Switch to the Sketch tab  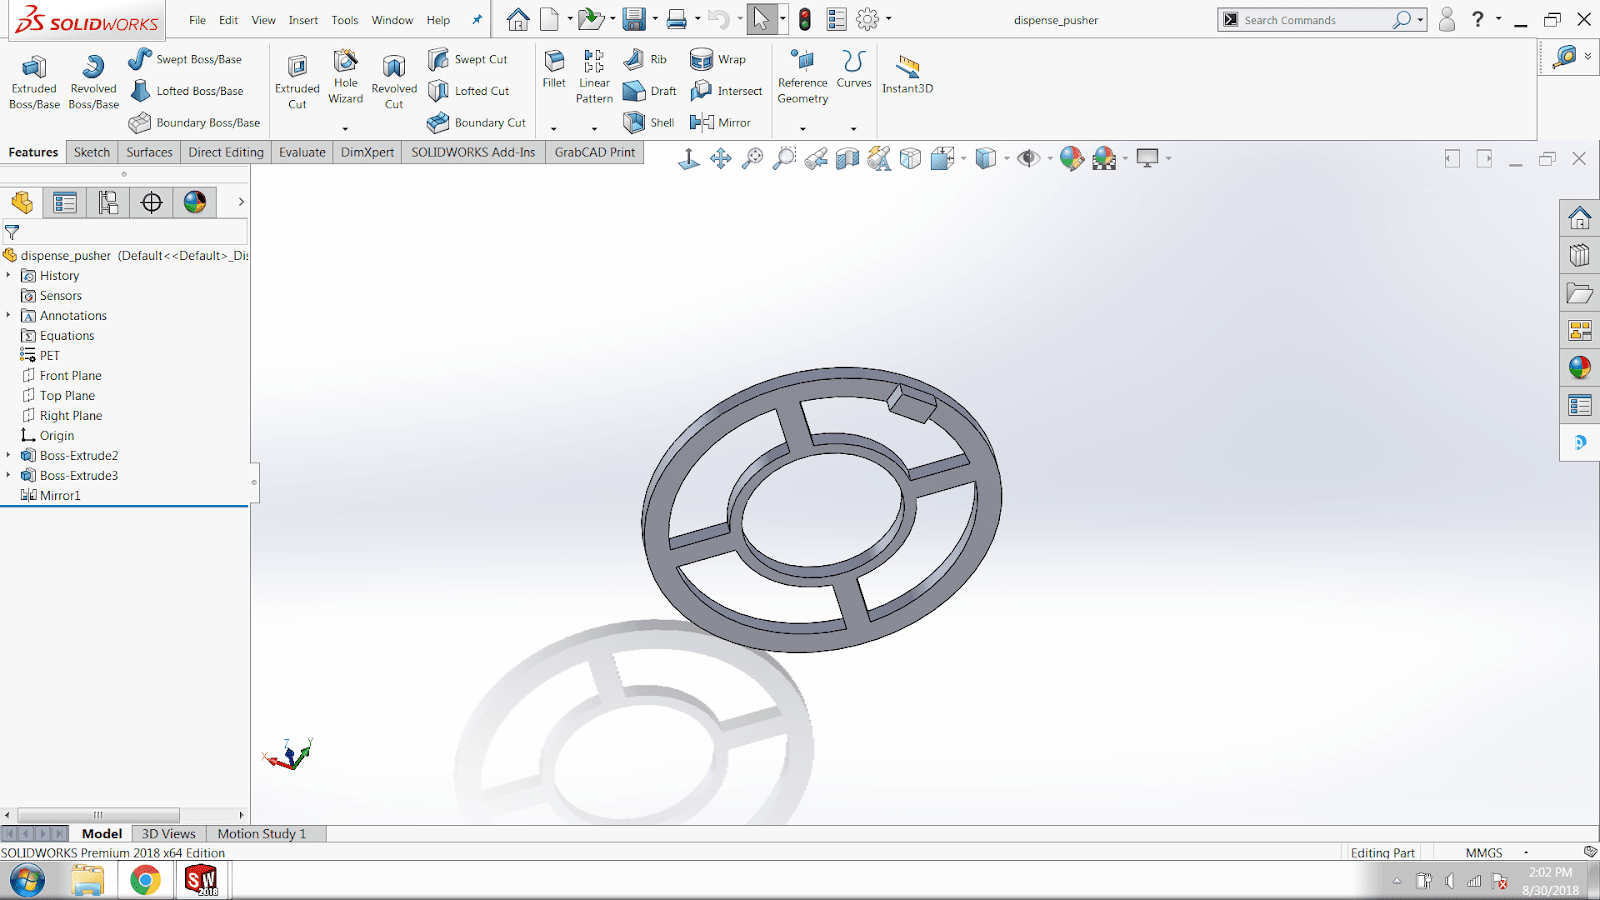point(92,152)
